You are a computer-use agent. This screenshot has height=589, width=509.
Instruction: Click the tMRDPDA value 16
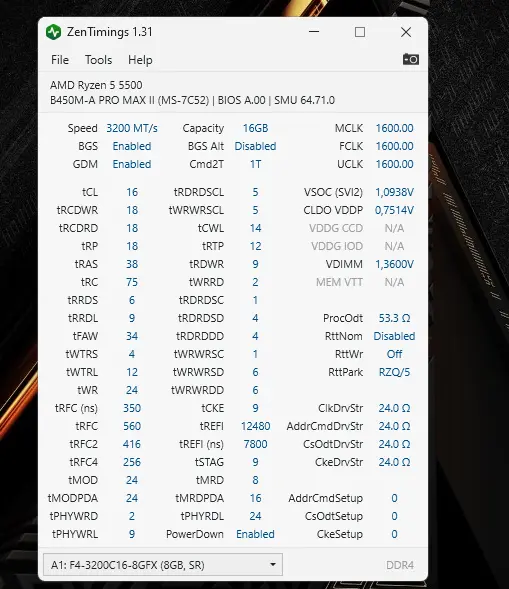click(255, 498)
